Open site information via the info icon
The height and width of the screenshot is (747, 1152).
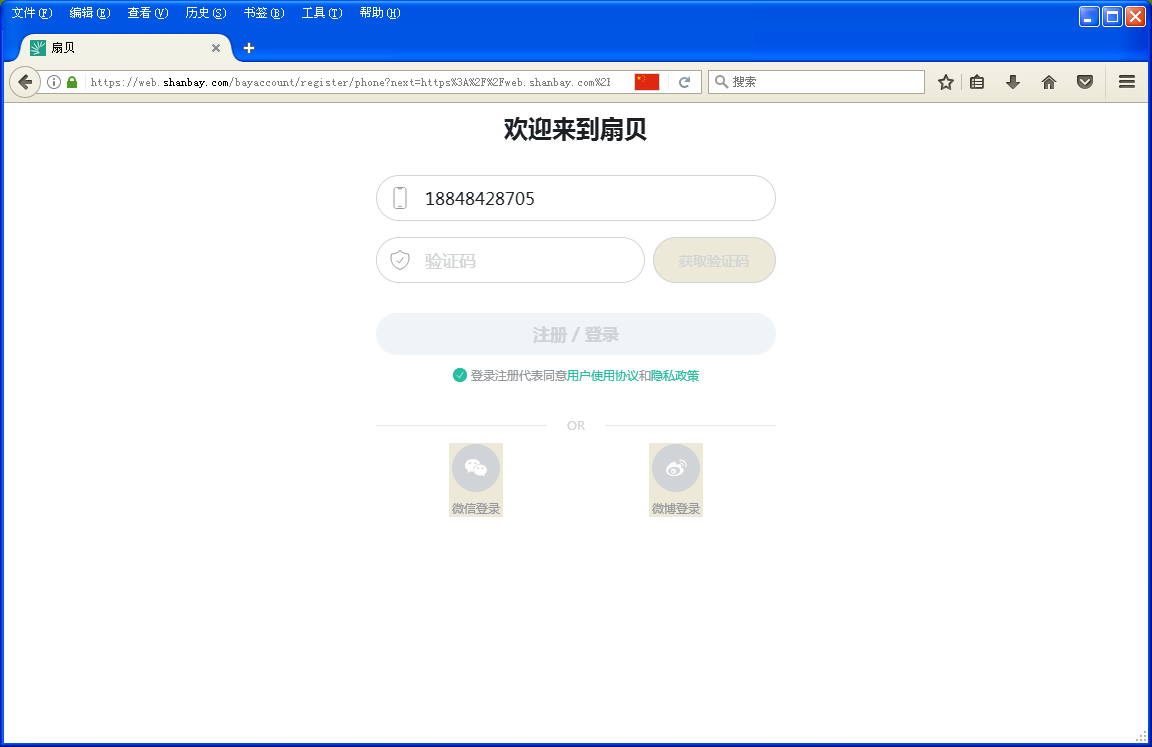(x=54, y=82)
